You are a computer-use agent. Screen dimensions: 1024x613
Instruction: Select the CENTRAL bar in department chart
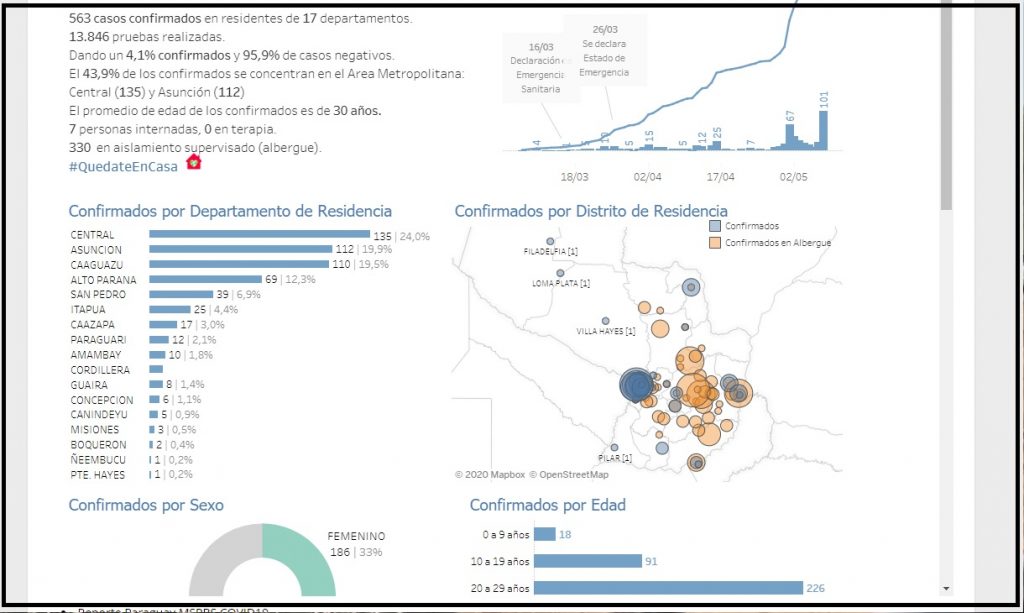[x=245, y=235]
